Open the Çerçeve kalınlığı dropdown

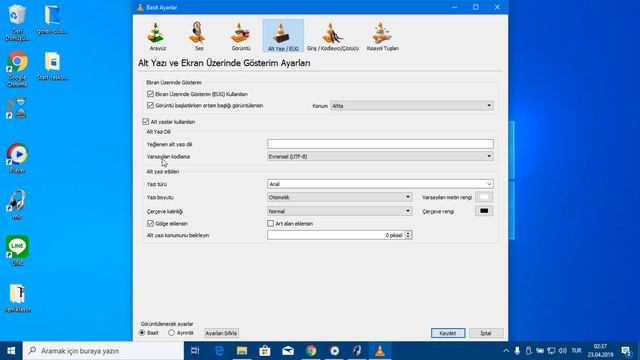[x=339, y=211]
